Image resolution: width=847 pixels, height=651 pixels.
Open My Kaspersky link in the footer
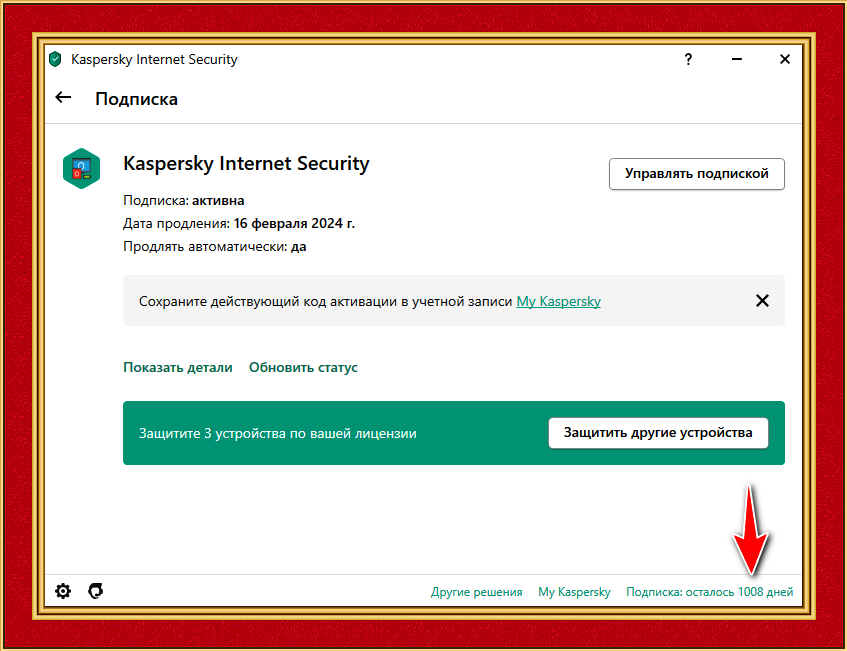click(574, 592)
